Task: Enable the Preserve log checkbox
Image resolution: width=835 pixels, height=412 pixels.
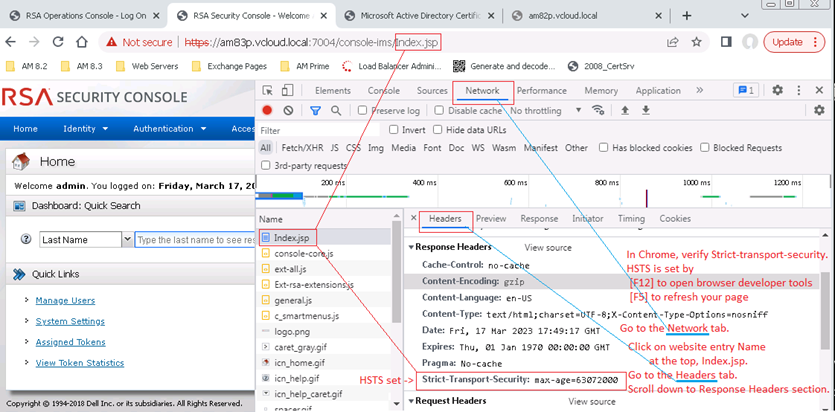Action: tap(363, 110)
